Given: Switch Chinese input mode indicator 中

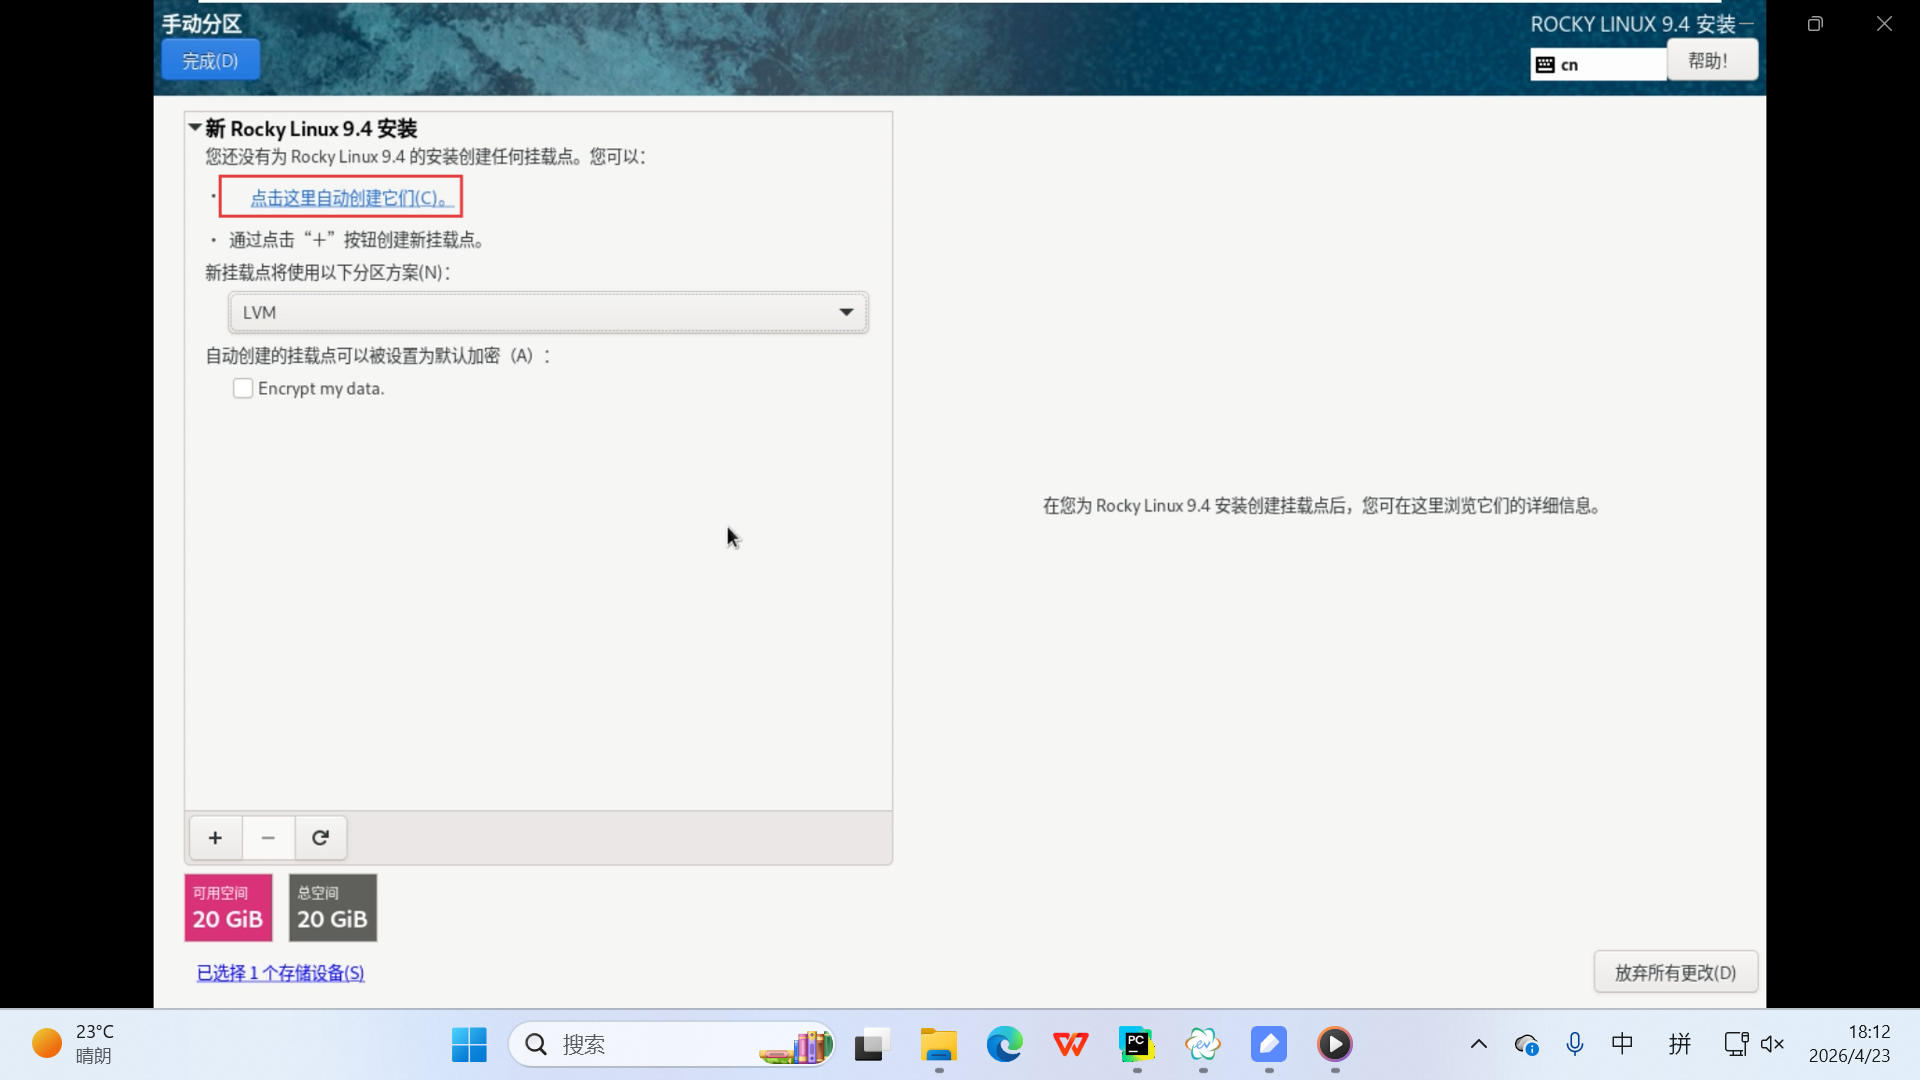Looking at the screenshot, I should [x=1622, y=1045].
